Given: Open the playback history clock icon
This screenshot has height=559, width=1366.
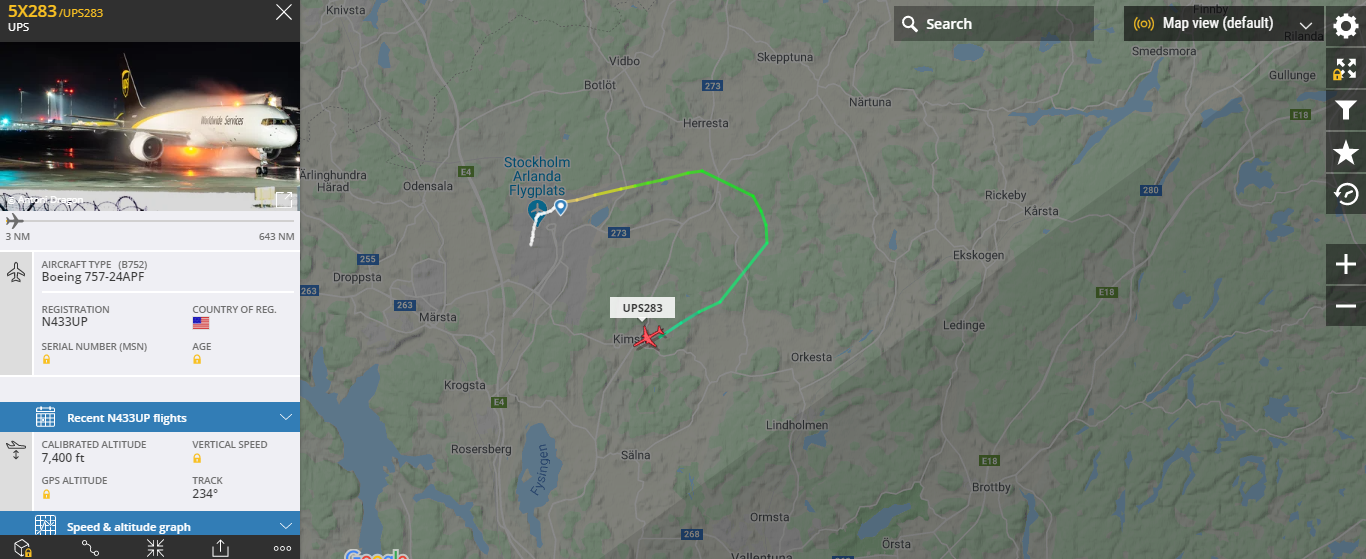Looking at the screenshot, I should pyautogui.click(x=1346, y=194).
